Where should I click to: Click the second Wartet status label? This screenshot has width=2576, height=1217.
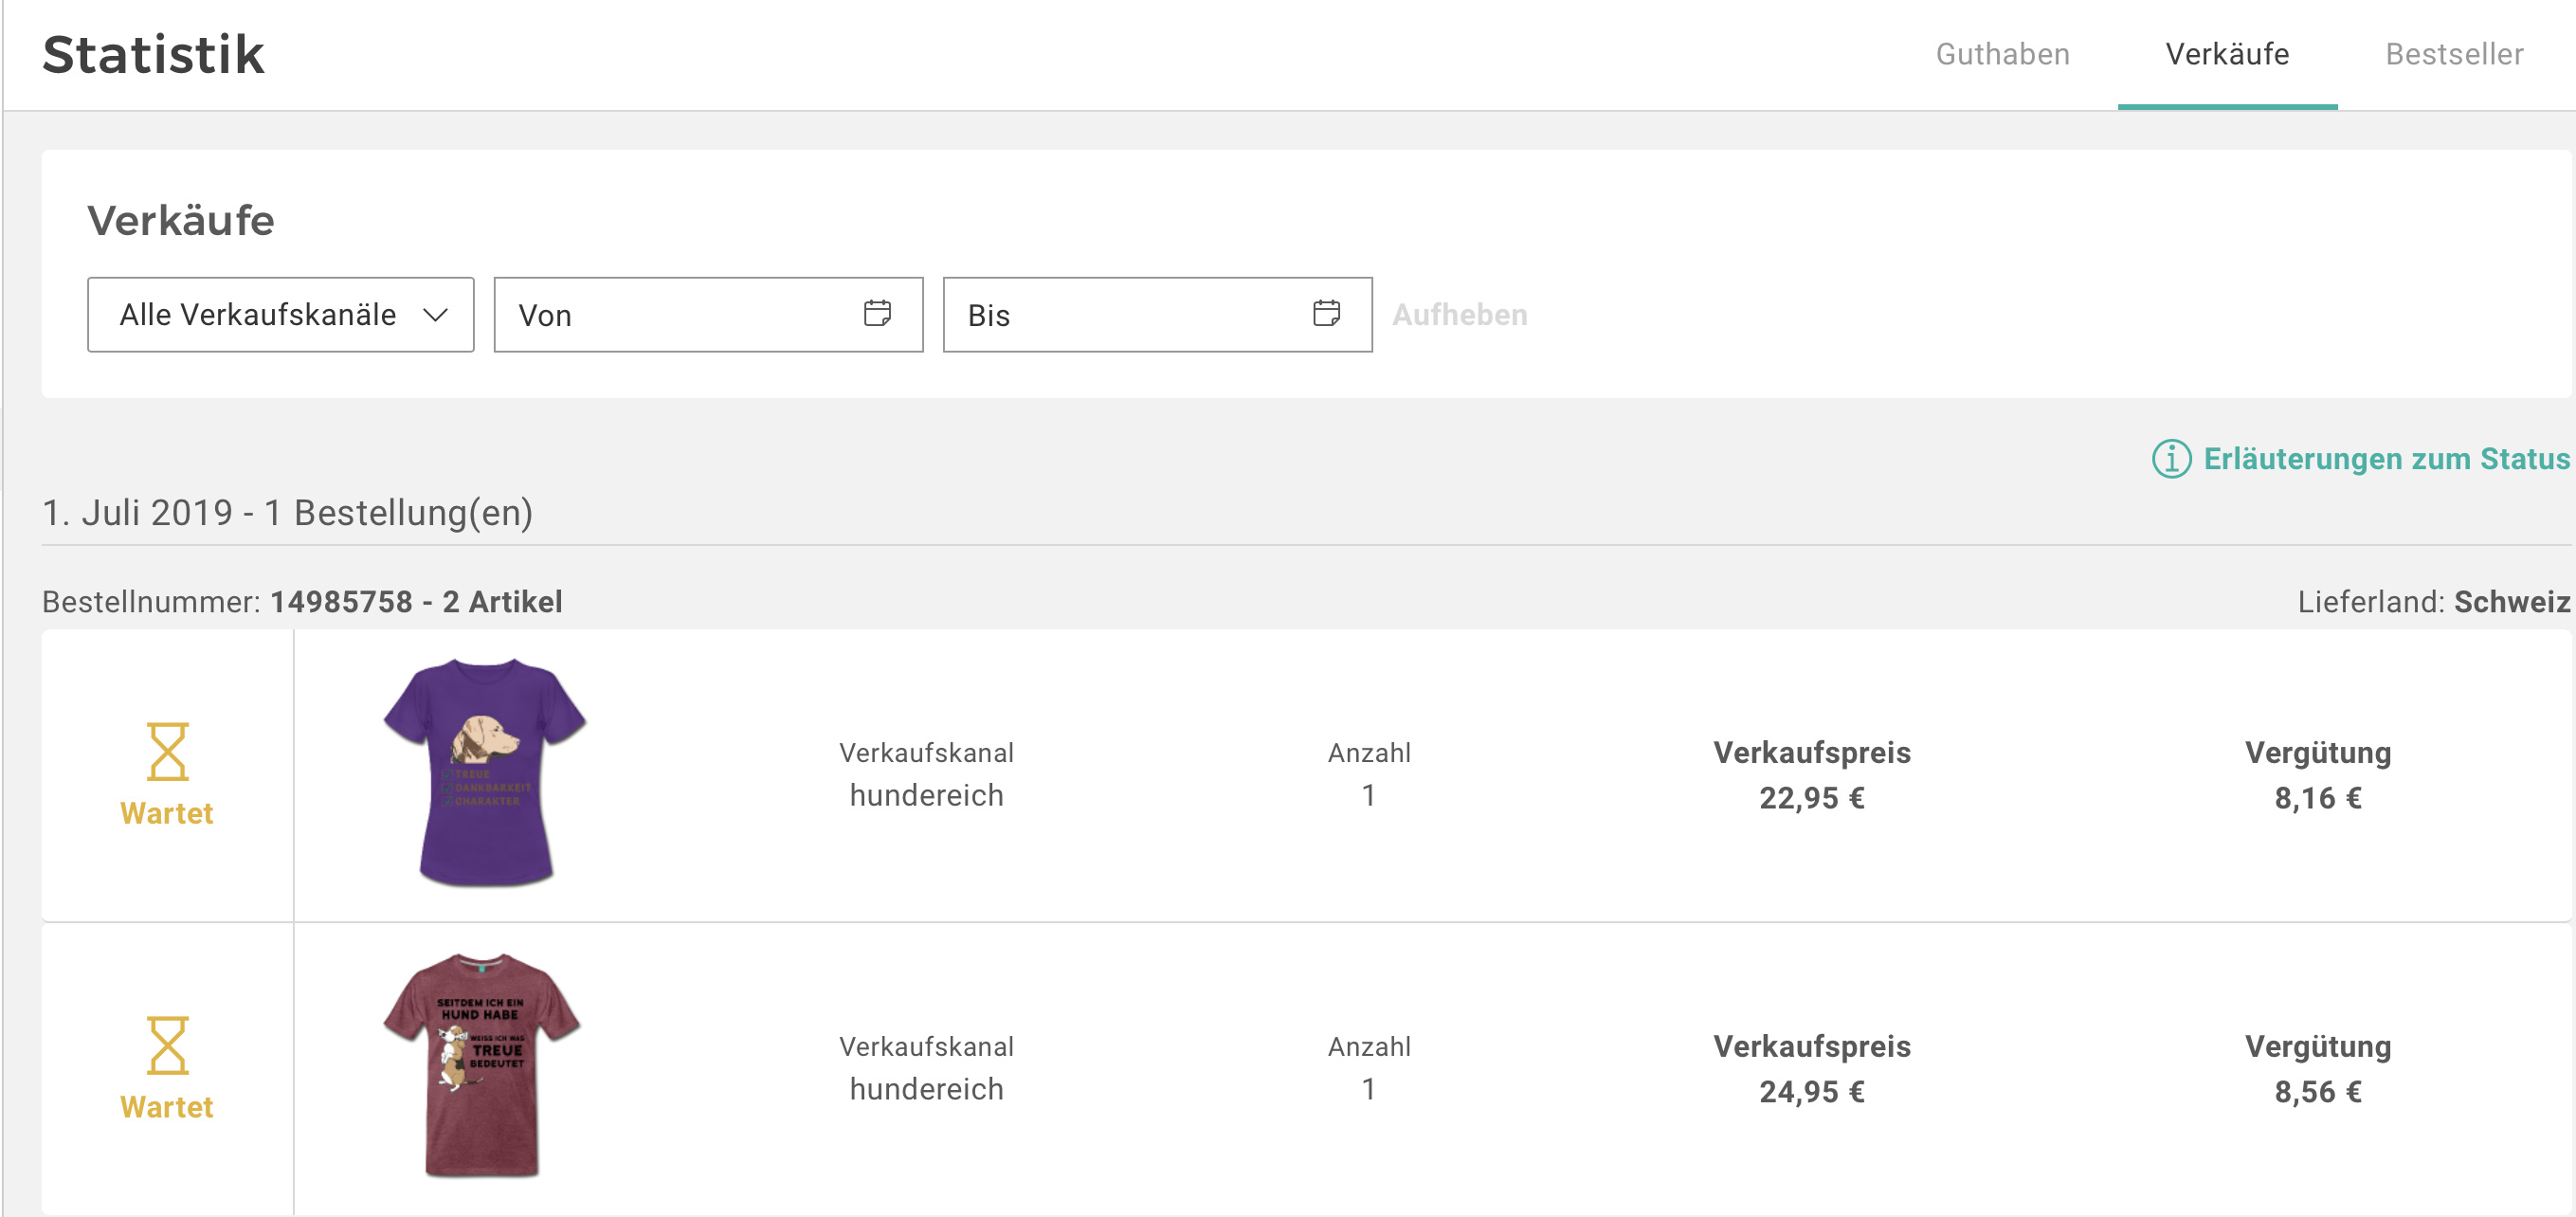click(167, 1107)
